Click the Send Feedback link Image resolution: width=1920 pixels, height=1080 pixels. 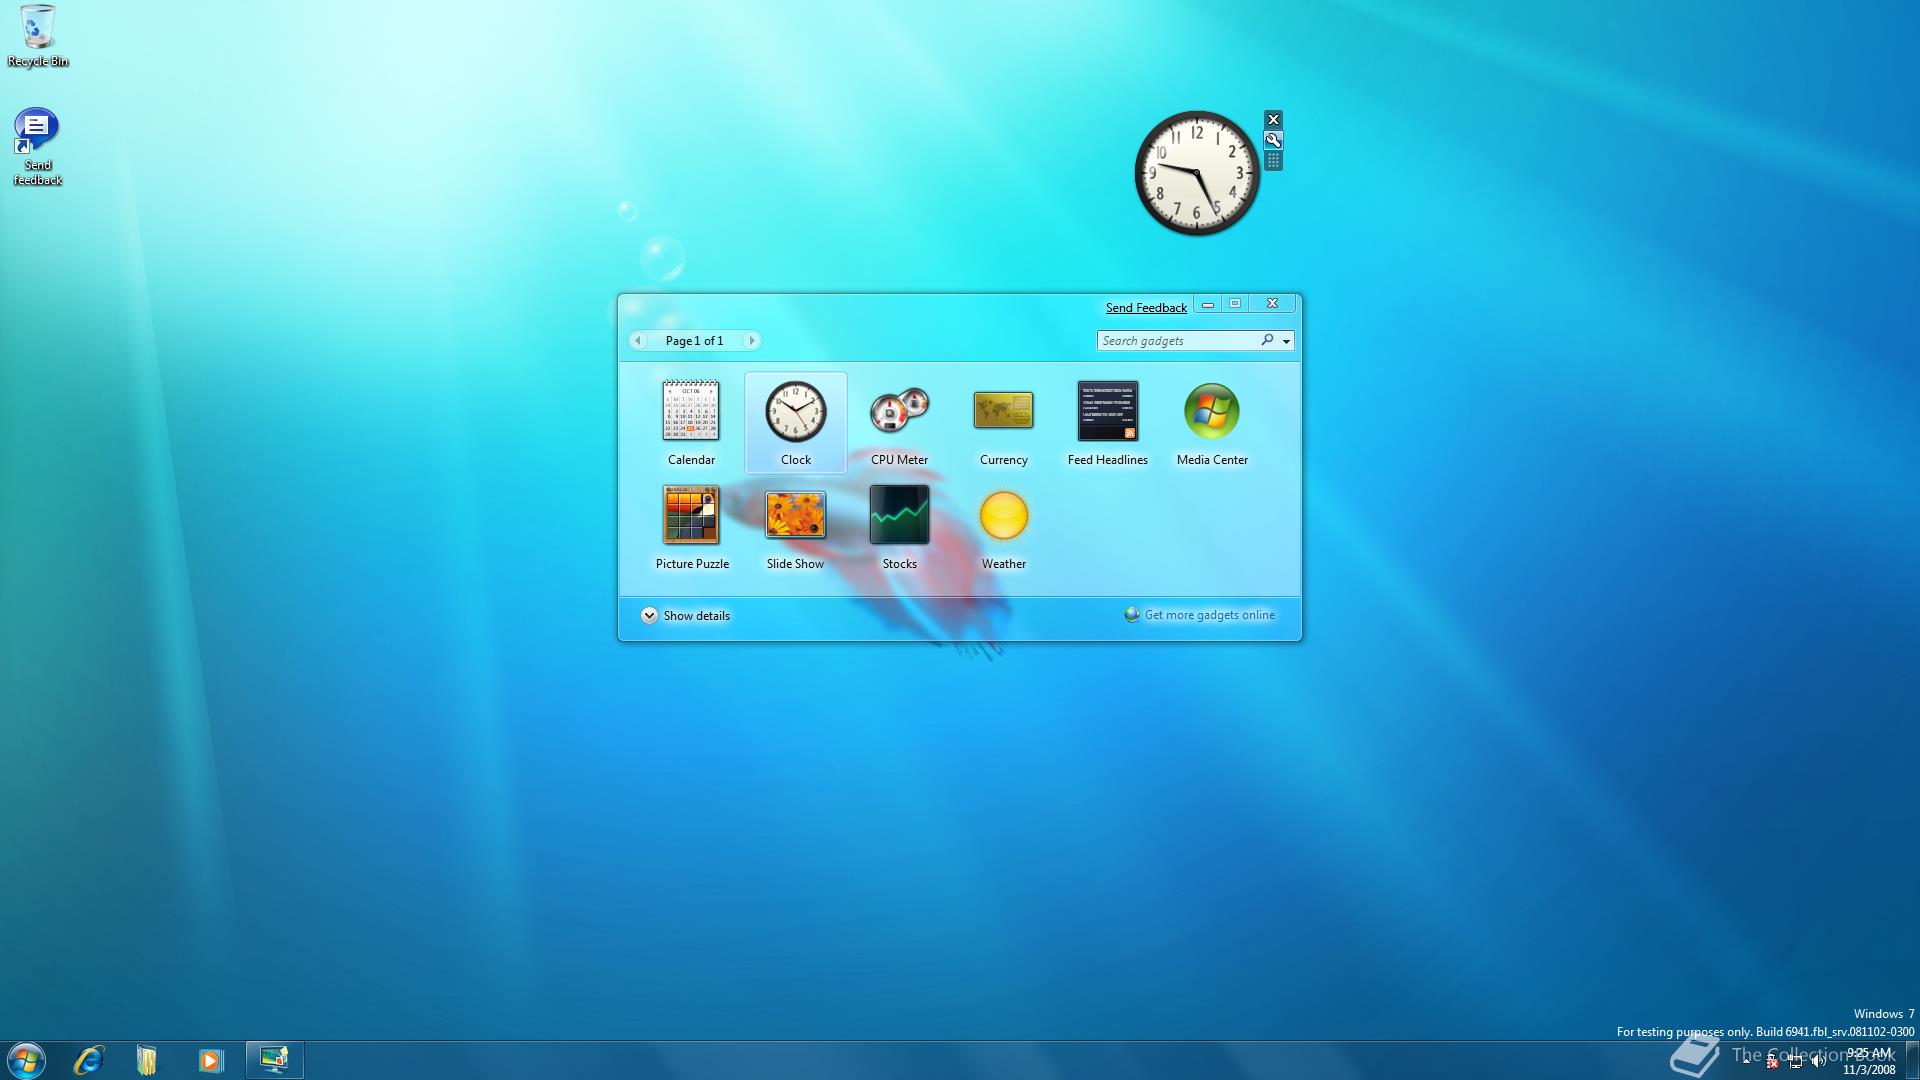tap(1146, 307)
